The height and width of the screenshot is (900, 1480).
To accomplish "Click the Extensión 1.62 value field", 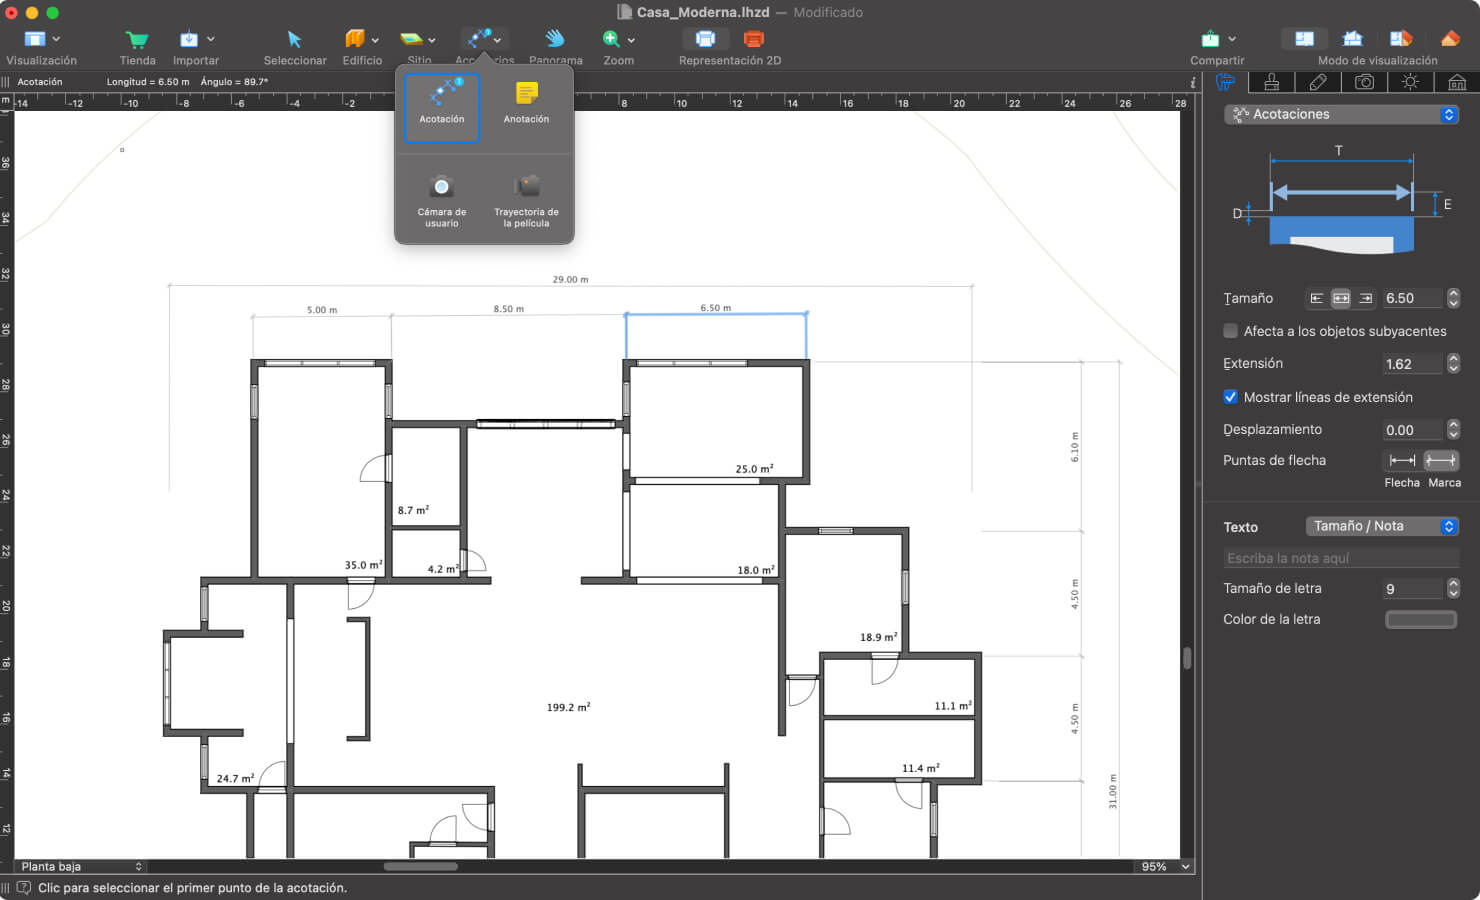I will point(1413,363).
